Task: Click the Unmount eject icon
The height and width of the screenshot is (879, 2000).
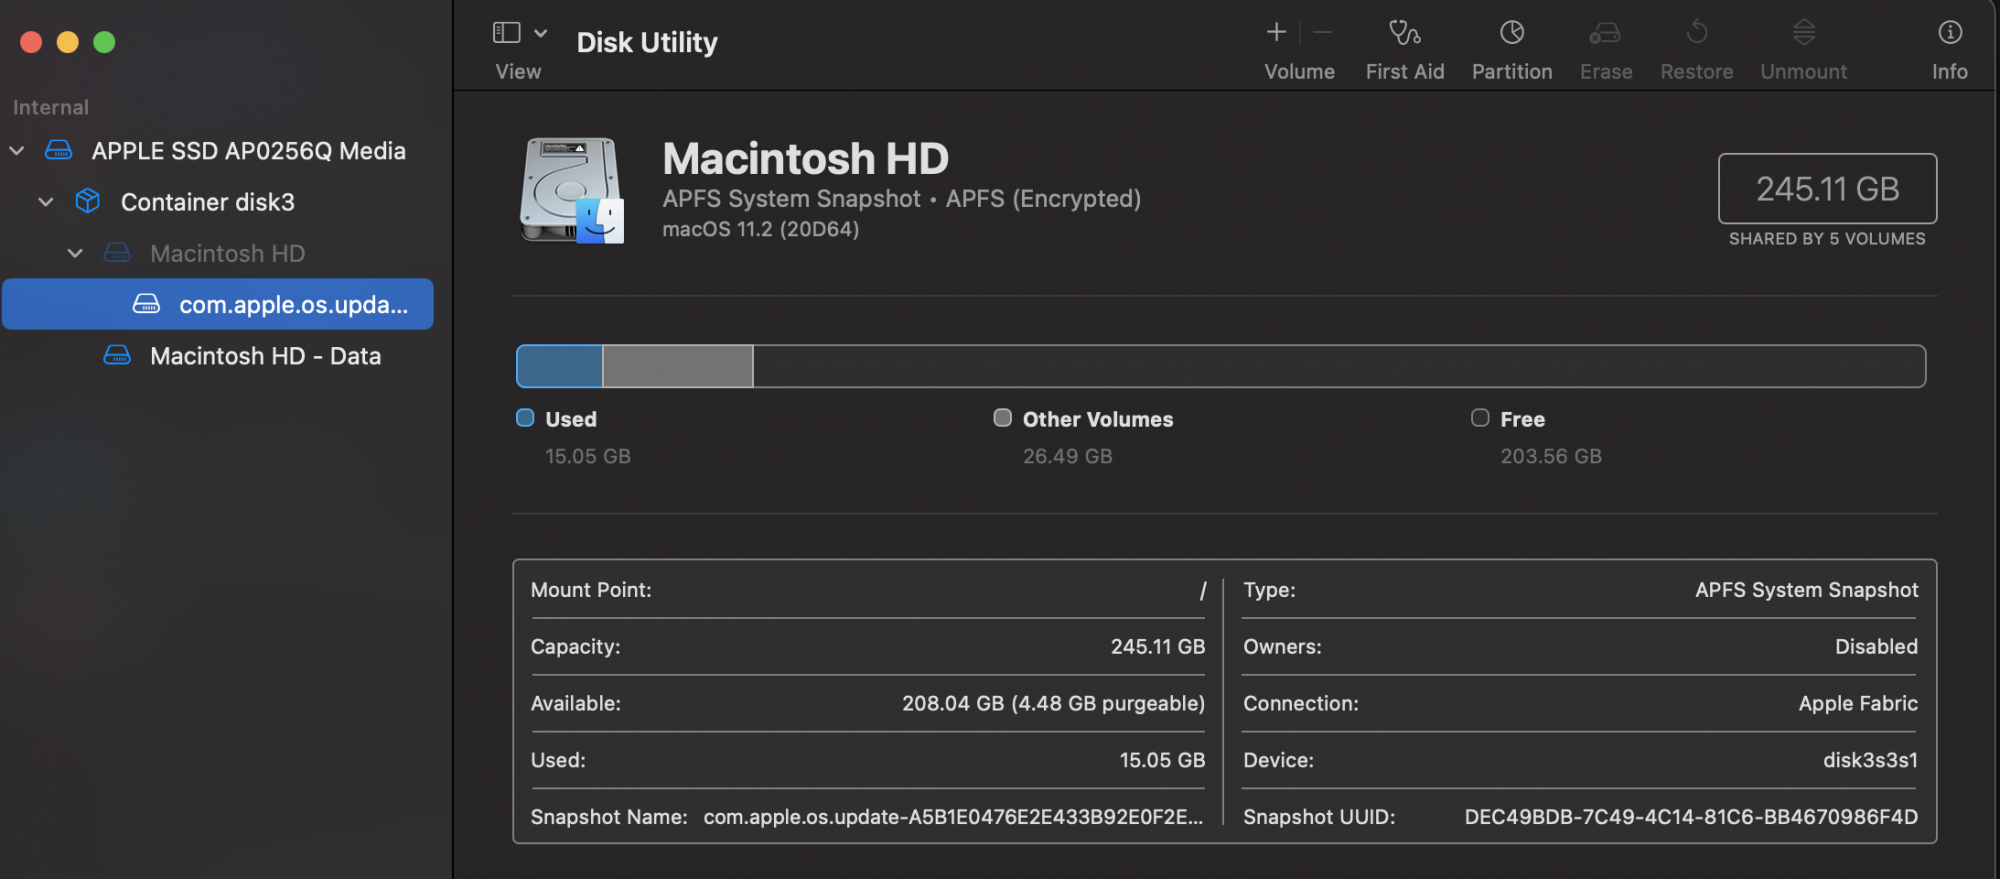Action: (1804, 33)
